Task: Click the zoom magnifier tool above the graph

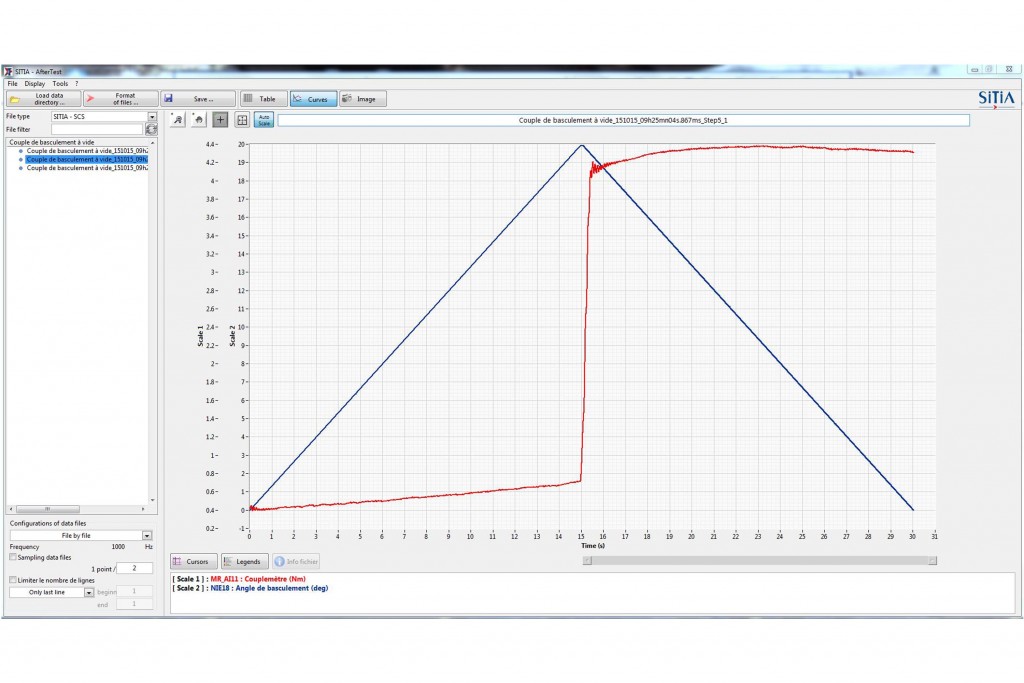Action: coord(178,120)
